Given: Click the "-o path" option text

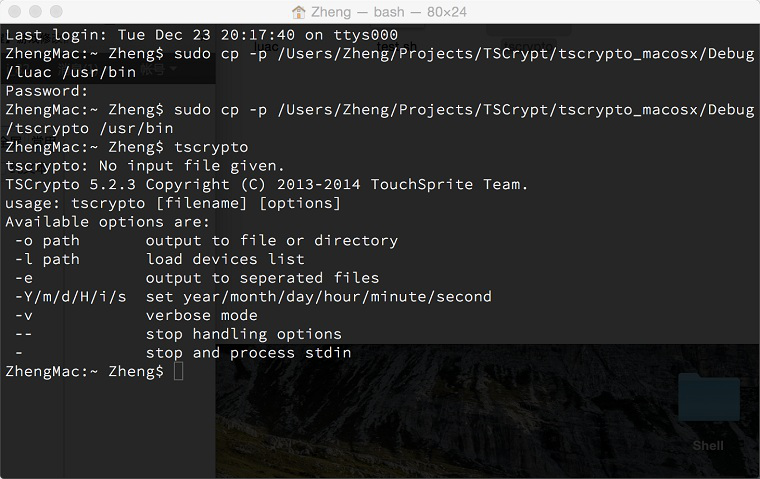Looking at the screenshot, I should 47,240.
